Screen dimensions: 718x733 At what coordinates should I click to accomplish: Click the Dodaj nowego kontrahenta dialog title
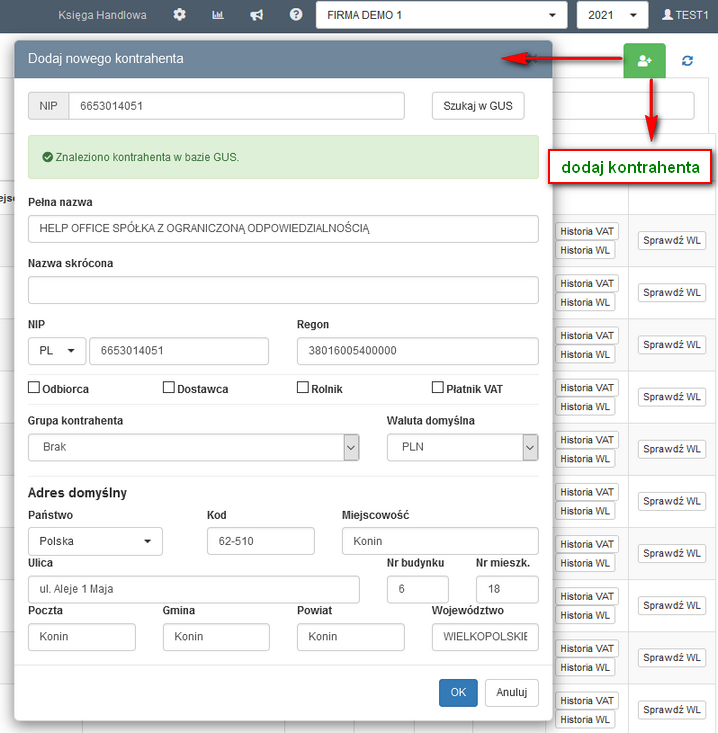click(106, 58)
